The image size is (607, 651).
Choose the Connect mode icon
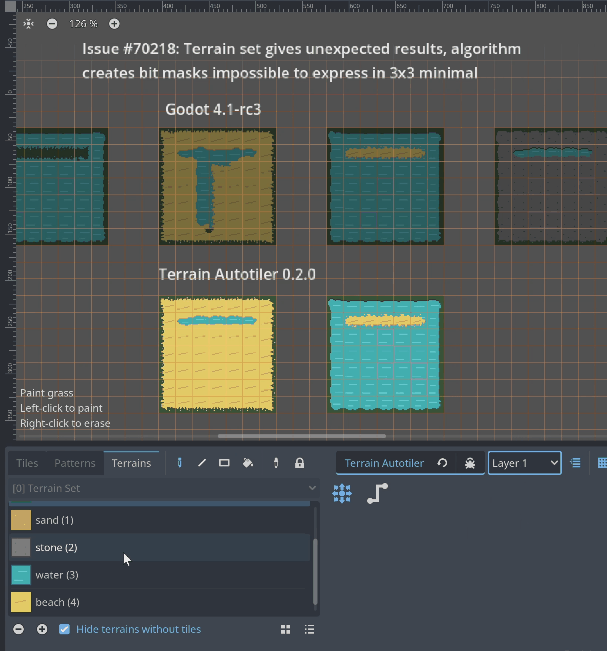point(342,494)
